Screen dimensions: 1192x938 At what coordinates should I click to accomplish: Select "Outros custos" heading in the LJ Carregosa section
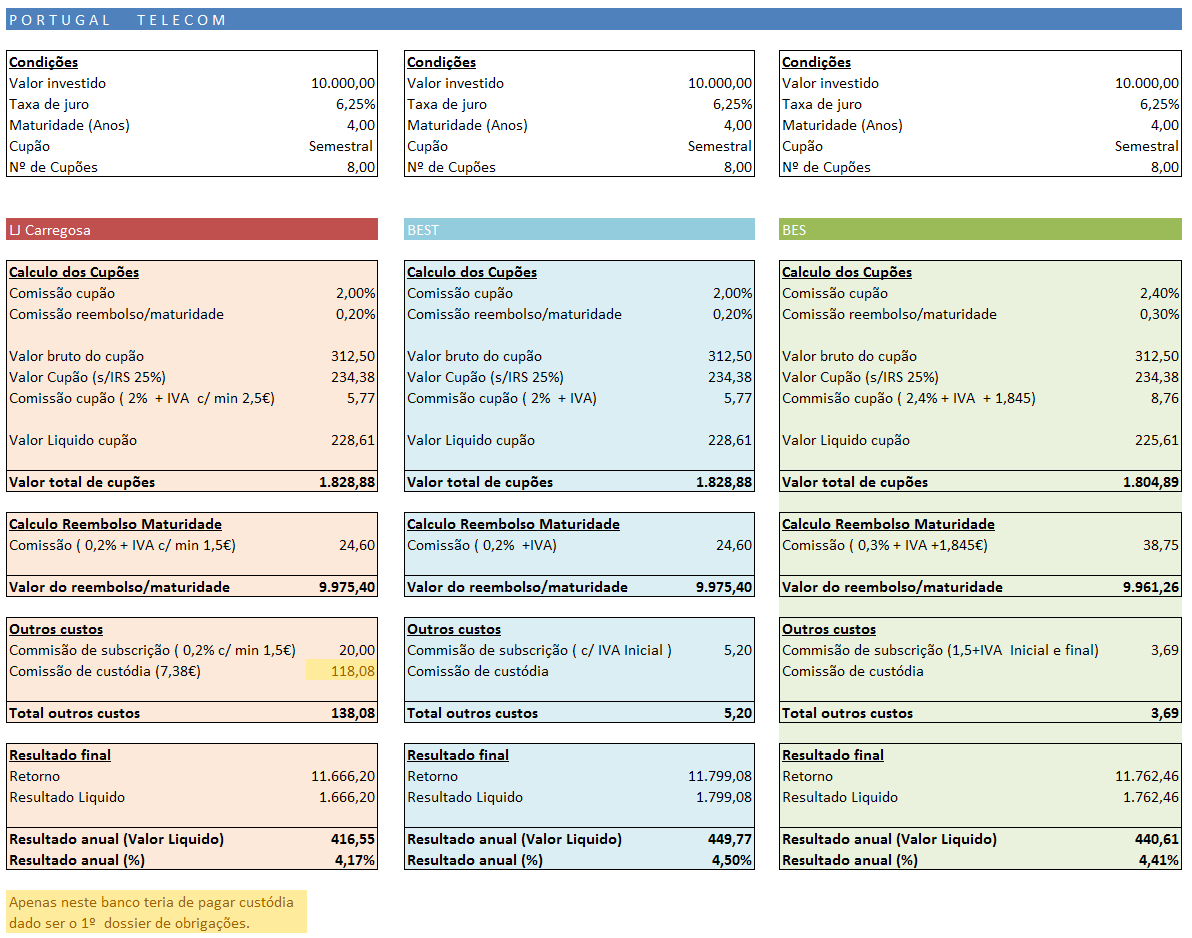(56, 629)
